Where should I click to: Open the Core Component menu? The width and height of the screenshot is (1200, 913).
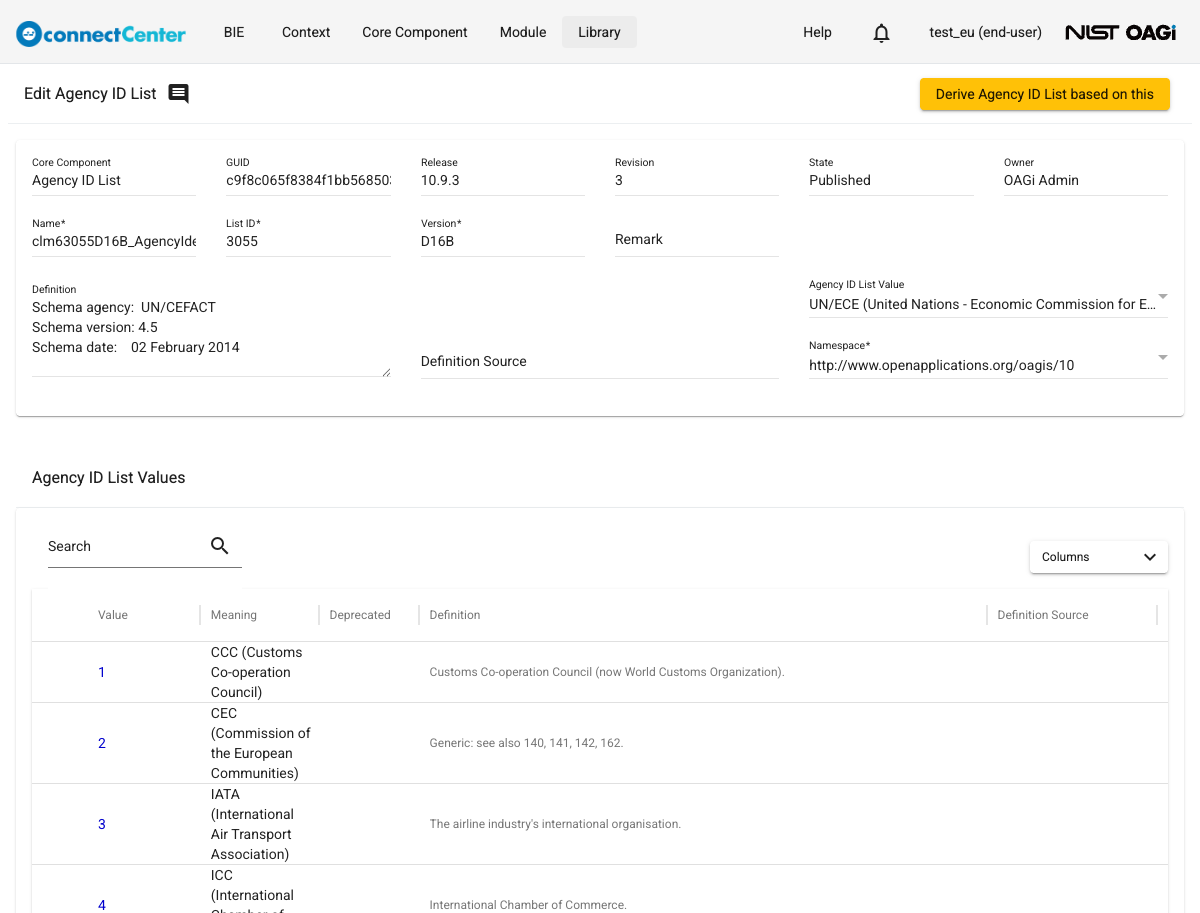415,32
